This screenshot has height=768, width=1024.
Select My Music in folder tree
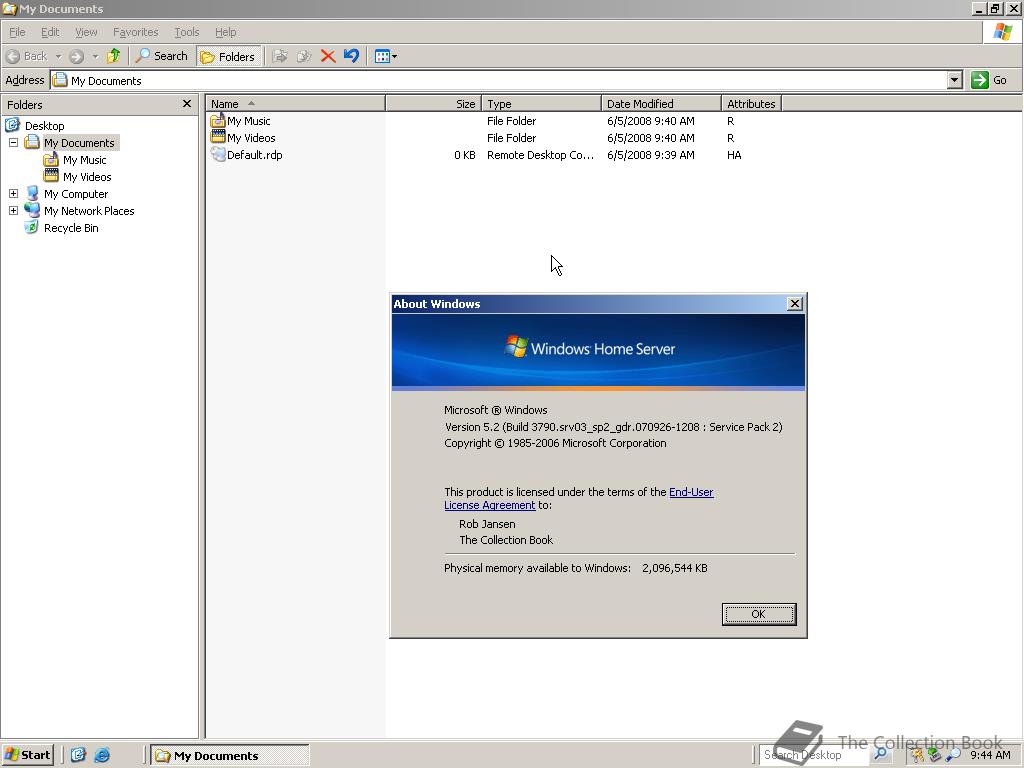tap(84, 160)
